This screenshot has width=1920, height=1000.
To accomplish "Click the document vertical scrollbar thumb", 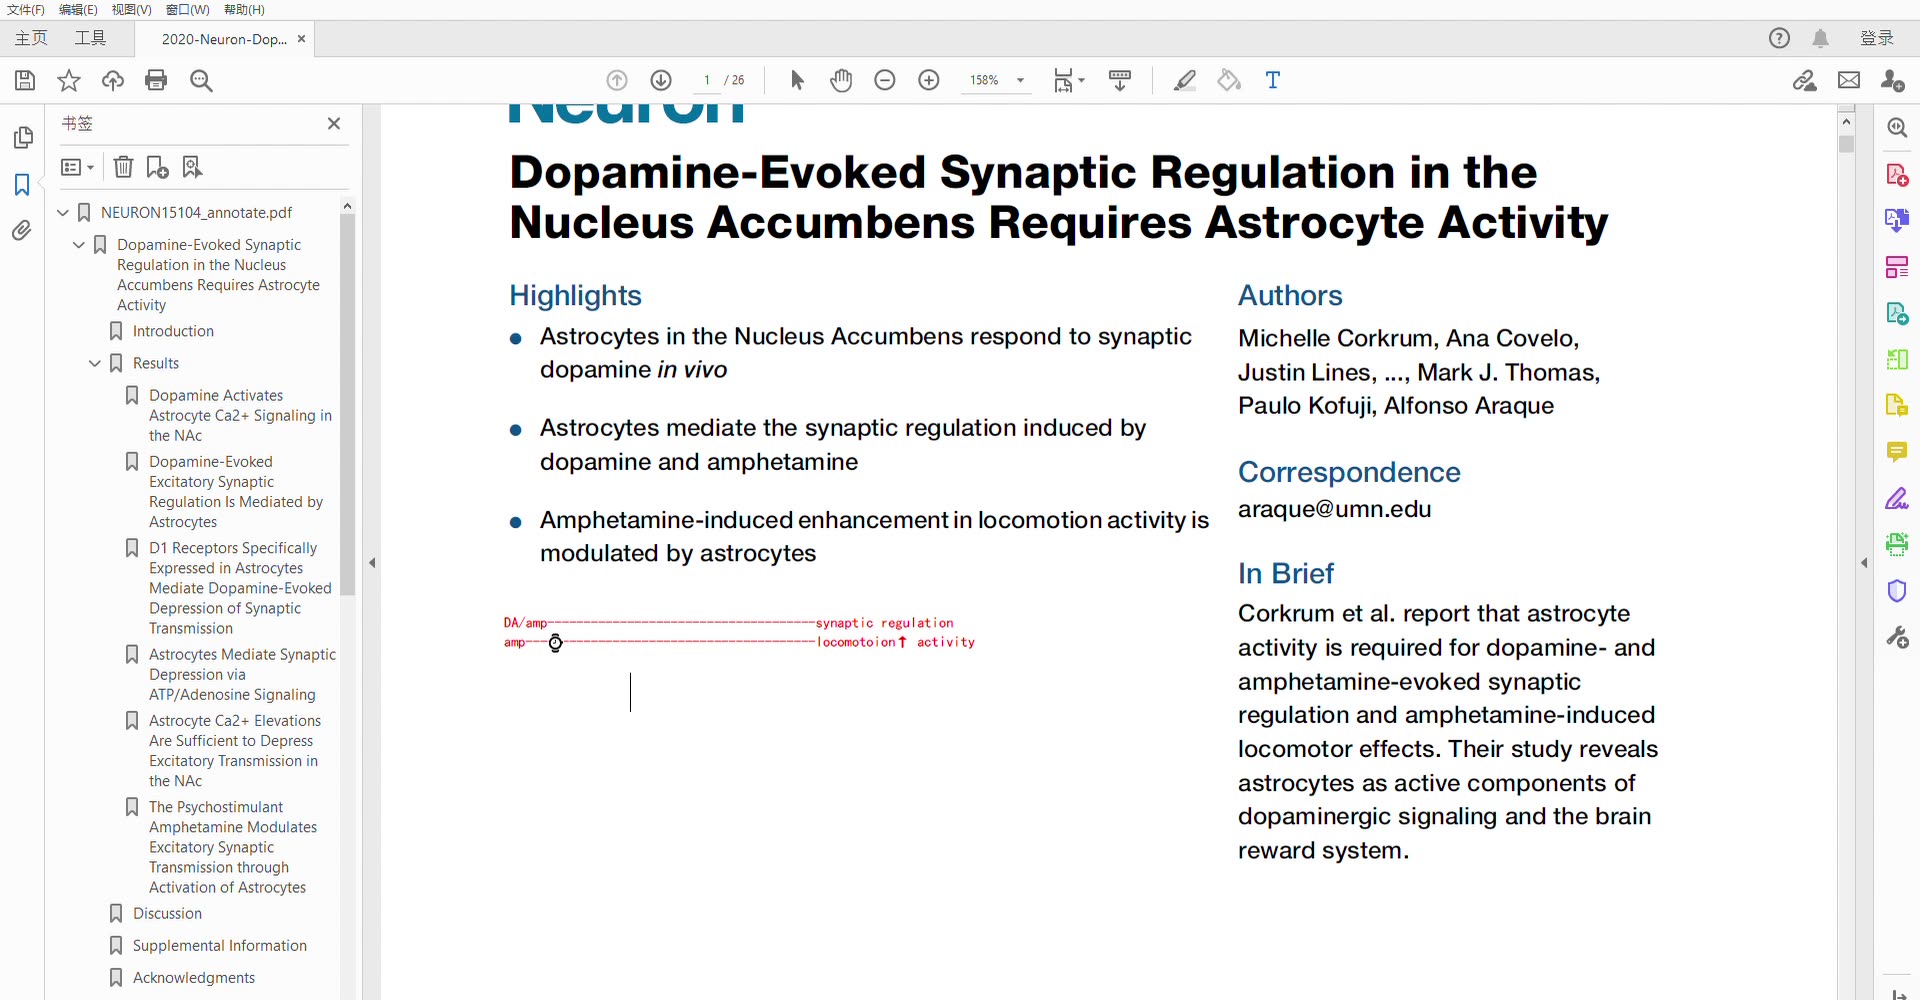I will [1846, 143].
